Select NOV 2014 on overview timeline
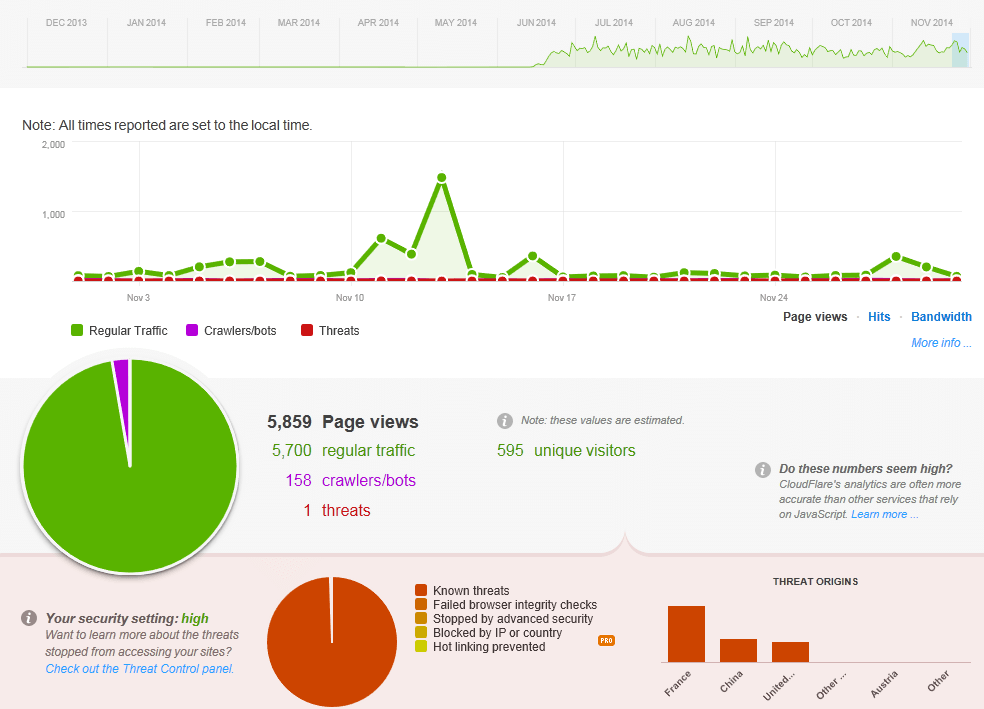Viewport: 984px width, 709px height. (932, 23)
